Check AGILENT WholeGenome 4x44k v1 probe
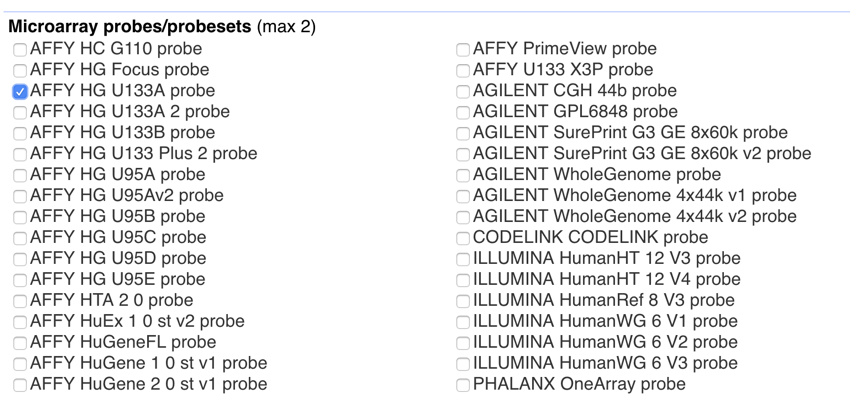The width and height of the screenshot is (850, 402). tap(463, 196)
